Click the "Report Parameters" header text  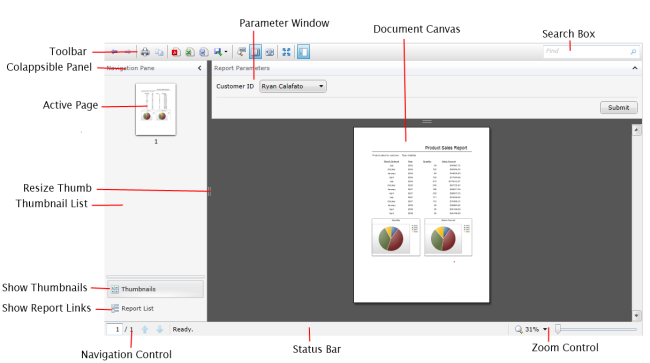coord(242,68)
